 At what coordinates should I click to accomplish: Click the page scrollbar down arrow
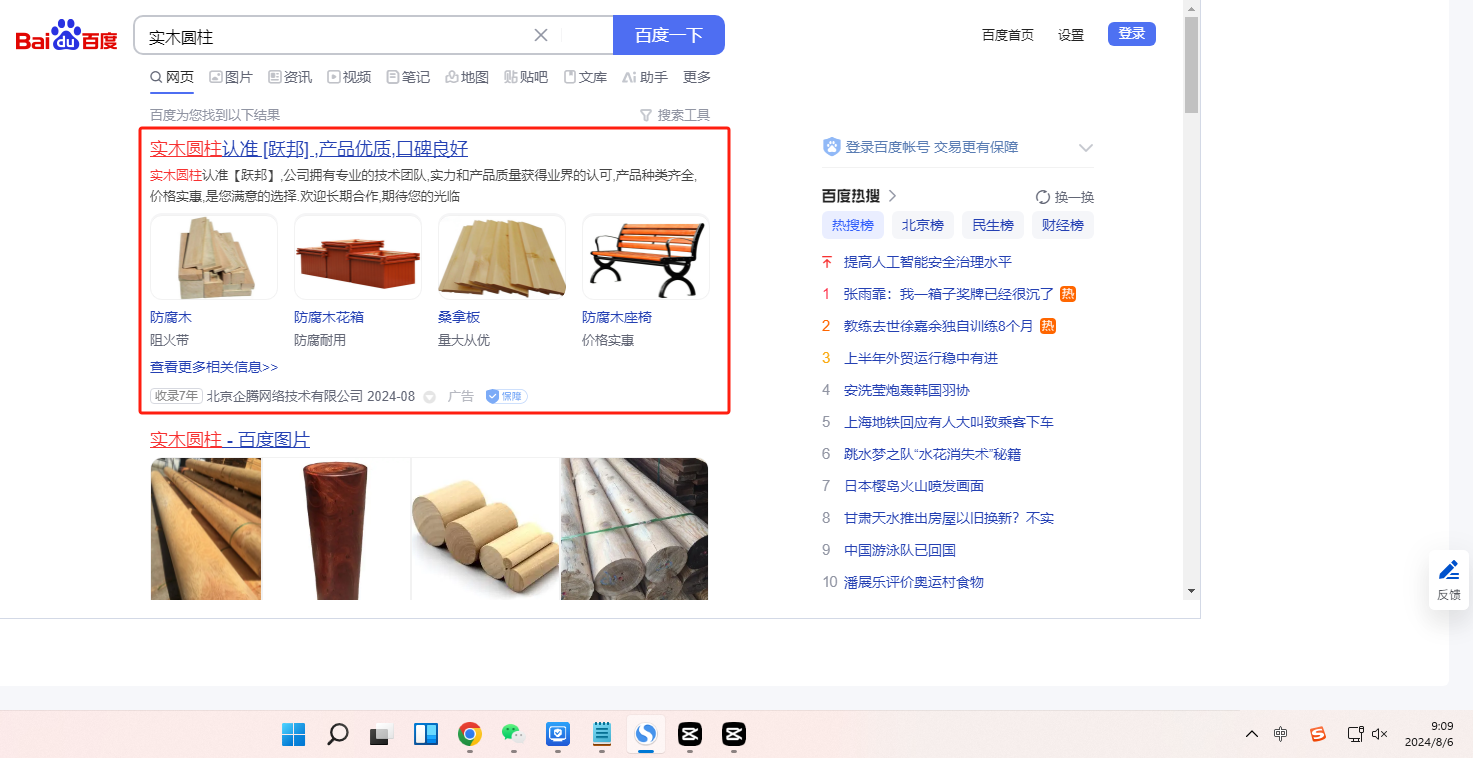tap(1191, 591)
